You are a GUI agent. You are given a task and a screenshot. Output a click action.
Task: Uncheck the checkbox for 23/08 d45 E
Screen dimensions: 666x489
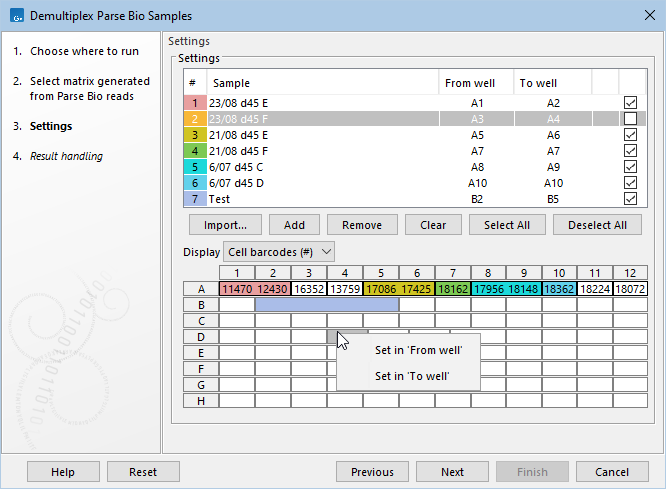point(630,102)
